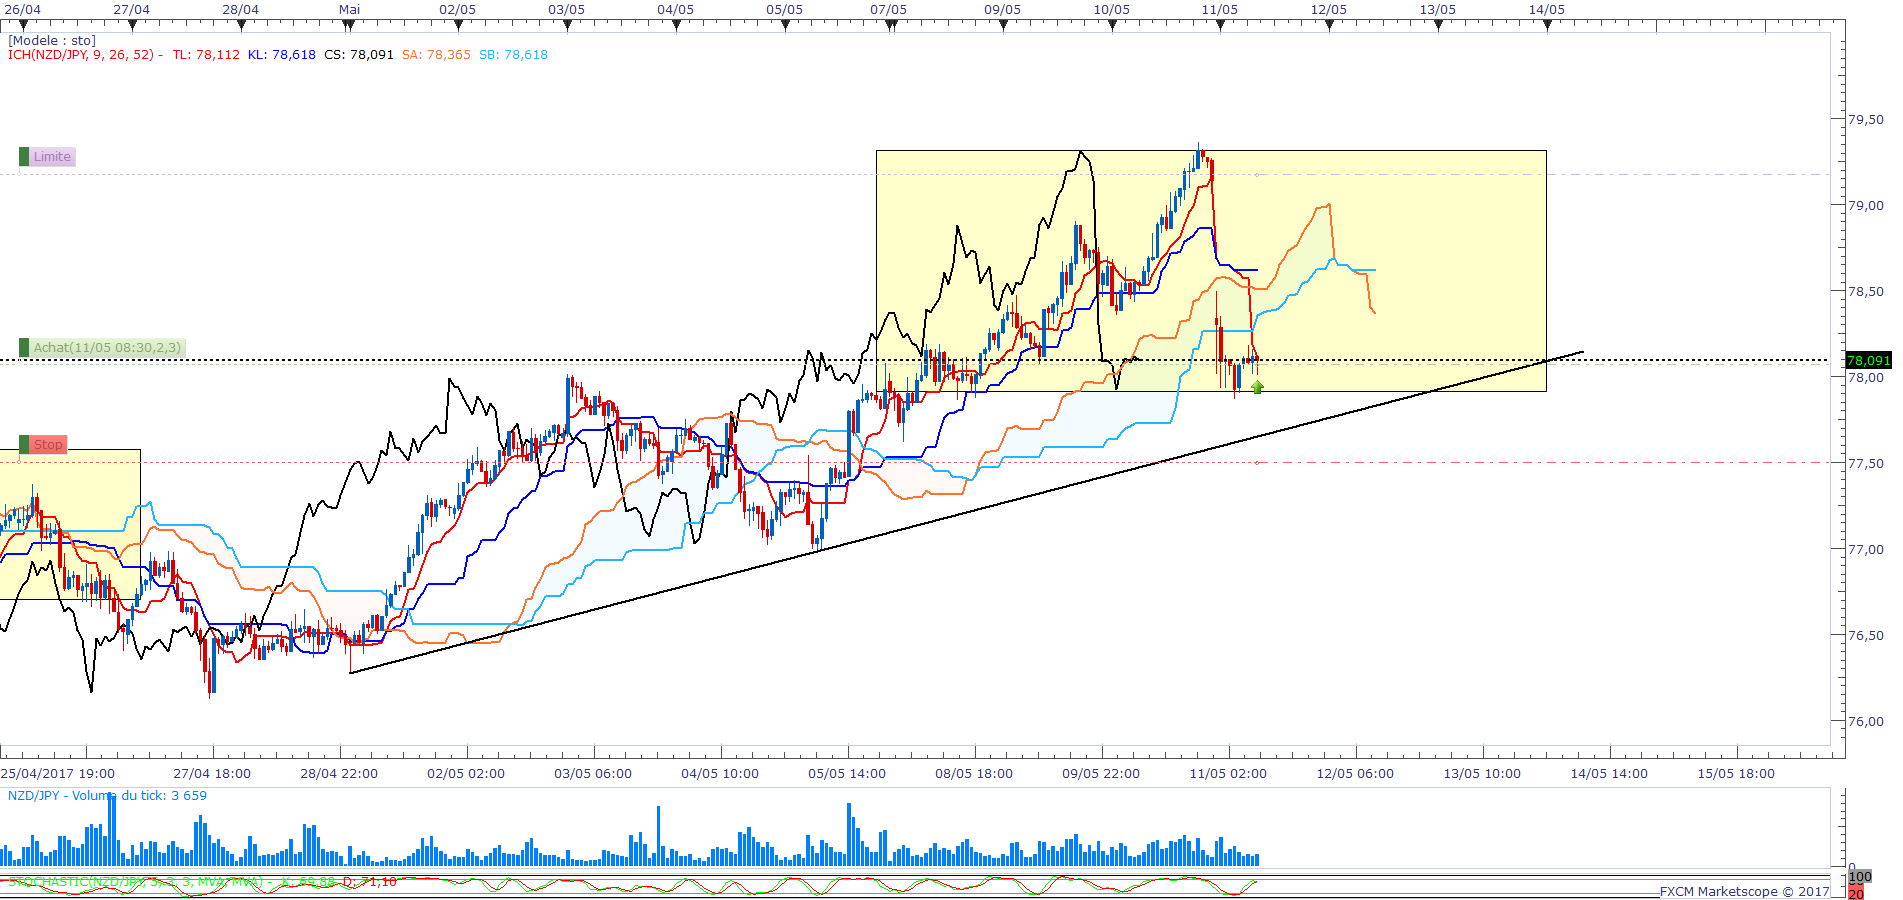Screen dimensions: 1903x900
Task: Click the 14/05 14:00 time label
Action: [1609, 774]
